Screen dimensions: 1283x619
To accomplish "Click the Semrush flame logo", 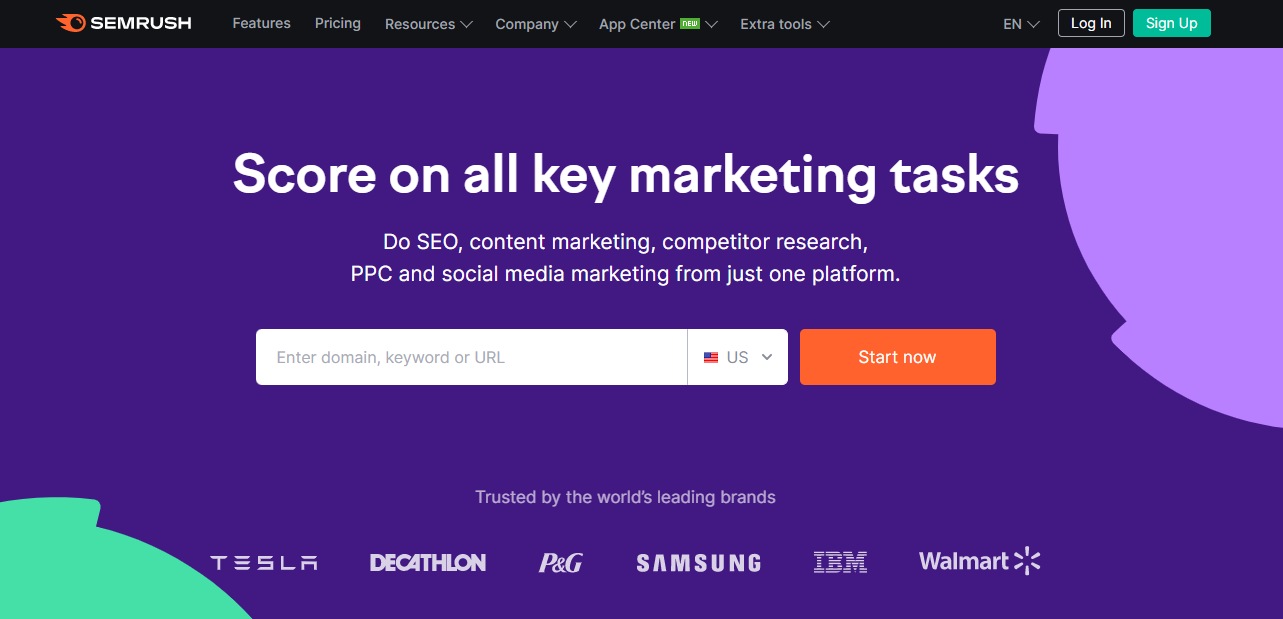I will click(x=71, y=23).
